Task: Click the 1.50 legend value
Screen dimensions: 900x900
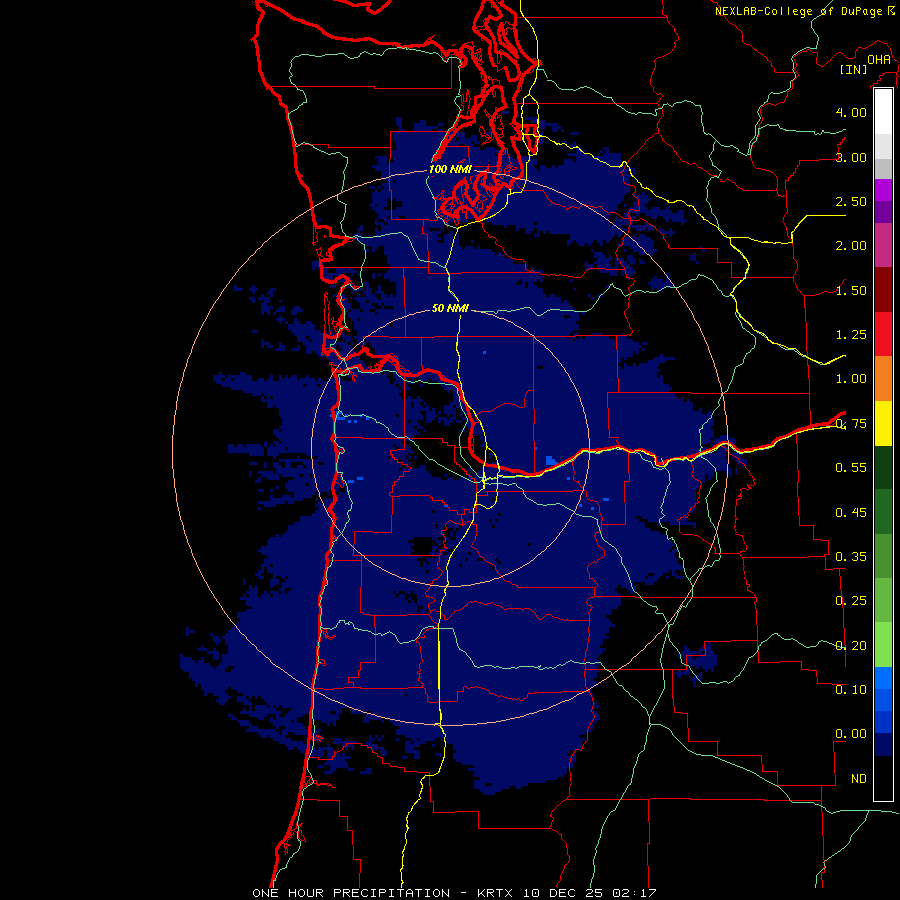Action: [x=851, y=290]
